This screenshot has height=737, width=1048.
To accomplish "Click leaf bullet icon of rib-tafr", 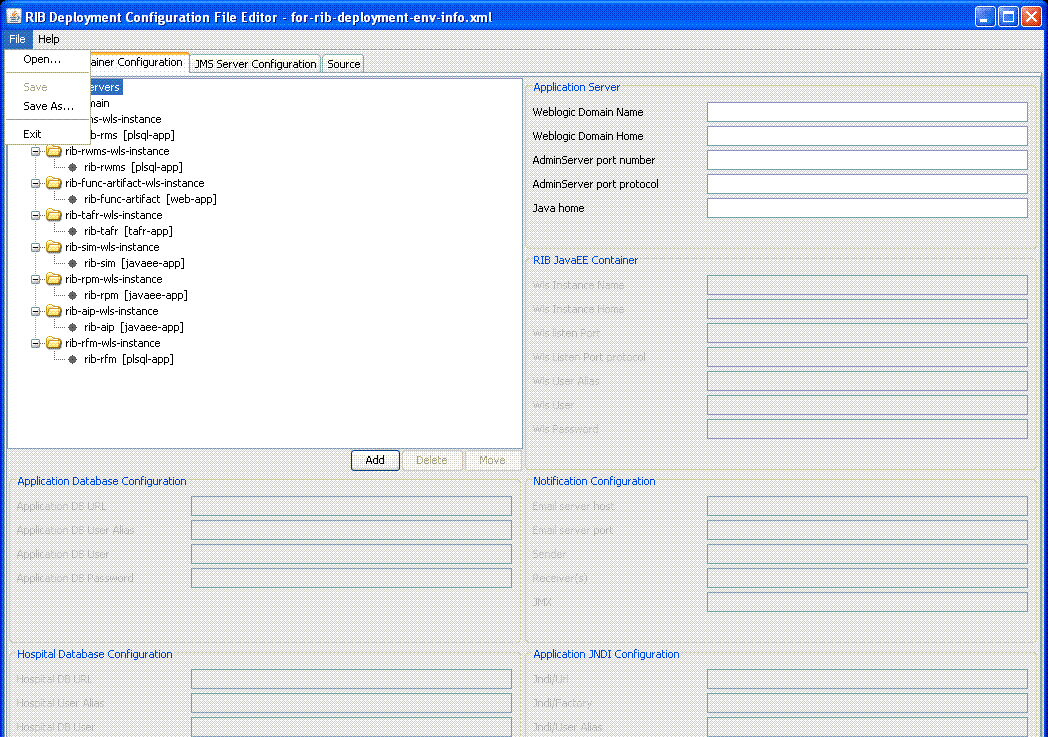I will 73,232.
